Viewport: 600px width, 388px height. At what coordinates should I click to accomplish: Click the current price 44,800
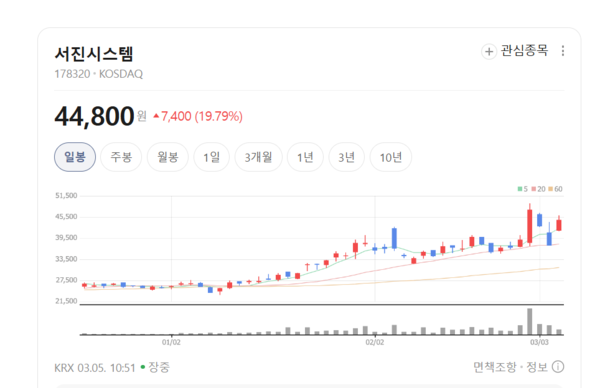(x=94, y=116)
